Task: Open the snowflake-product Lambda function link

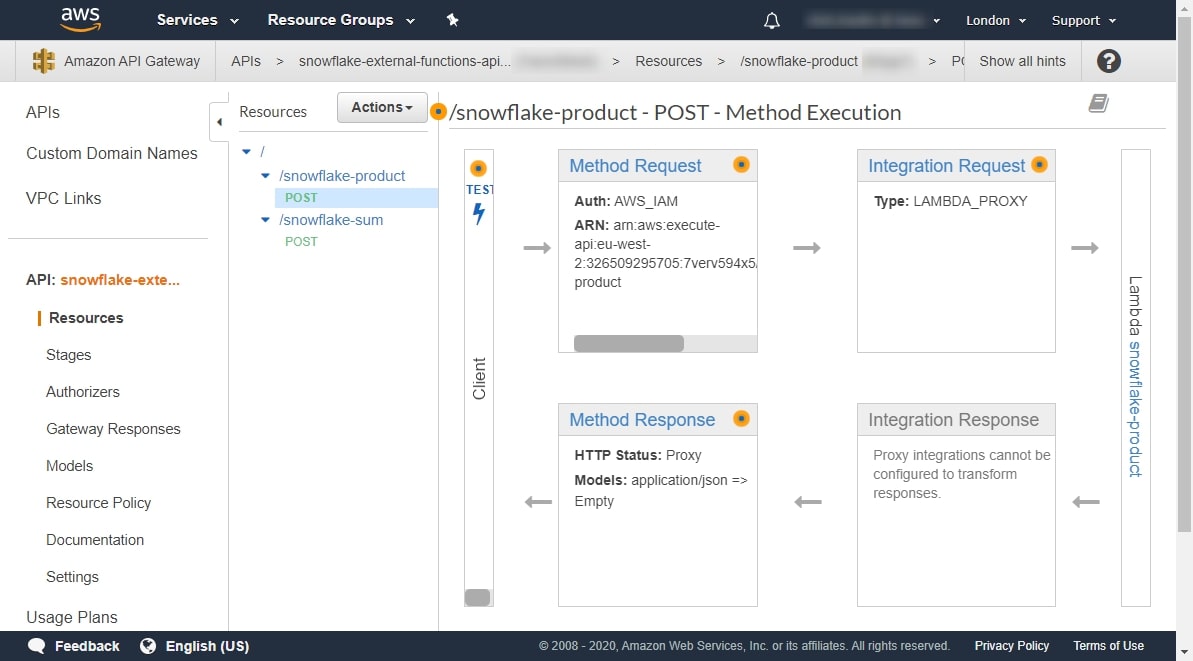Action: point(1135,408)
